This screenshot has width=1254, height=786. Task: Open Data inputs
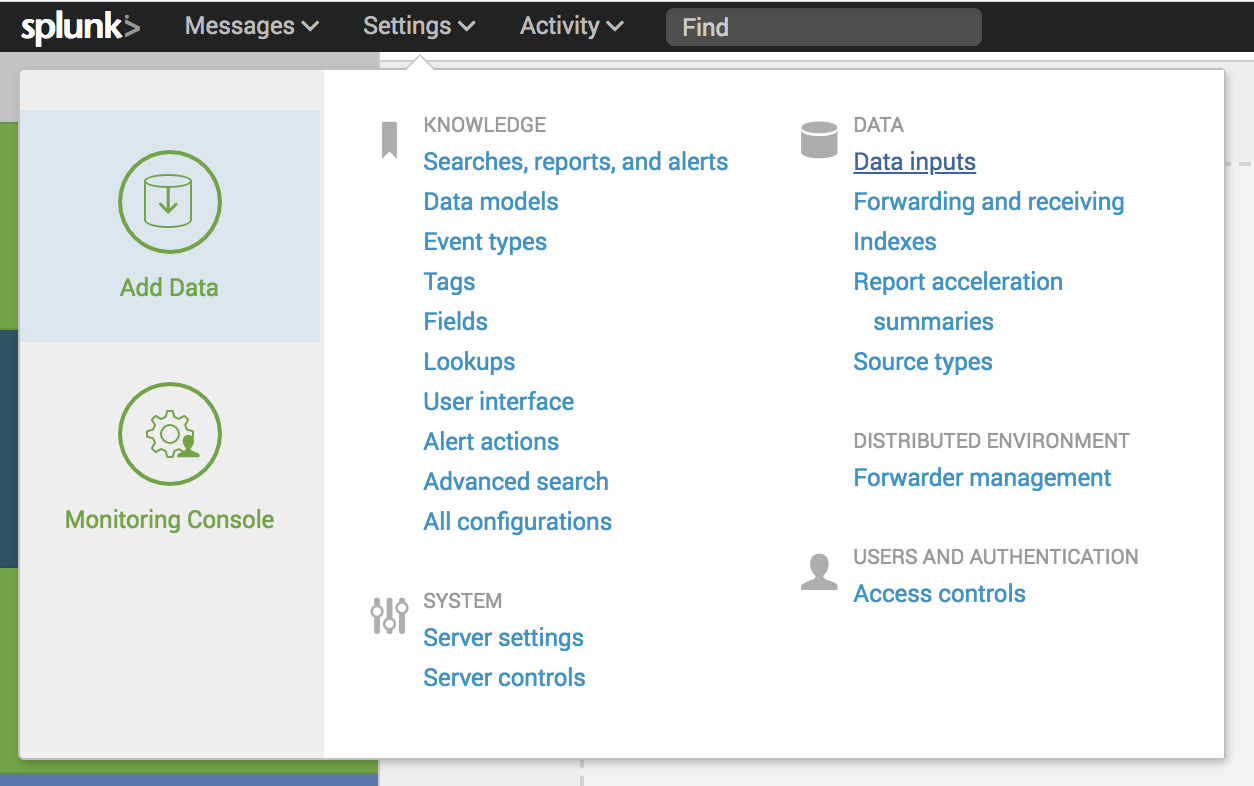coord(913,161)
